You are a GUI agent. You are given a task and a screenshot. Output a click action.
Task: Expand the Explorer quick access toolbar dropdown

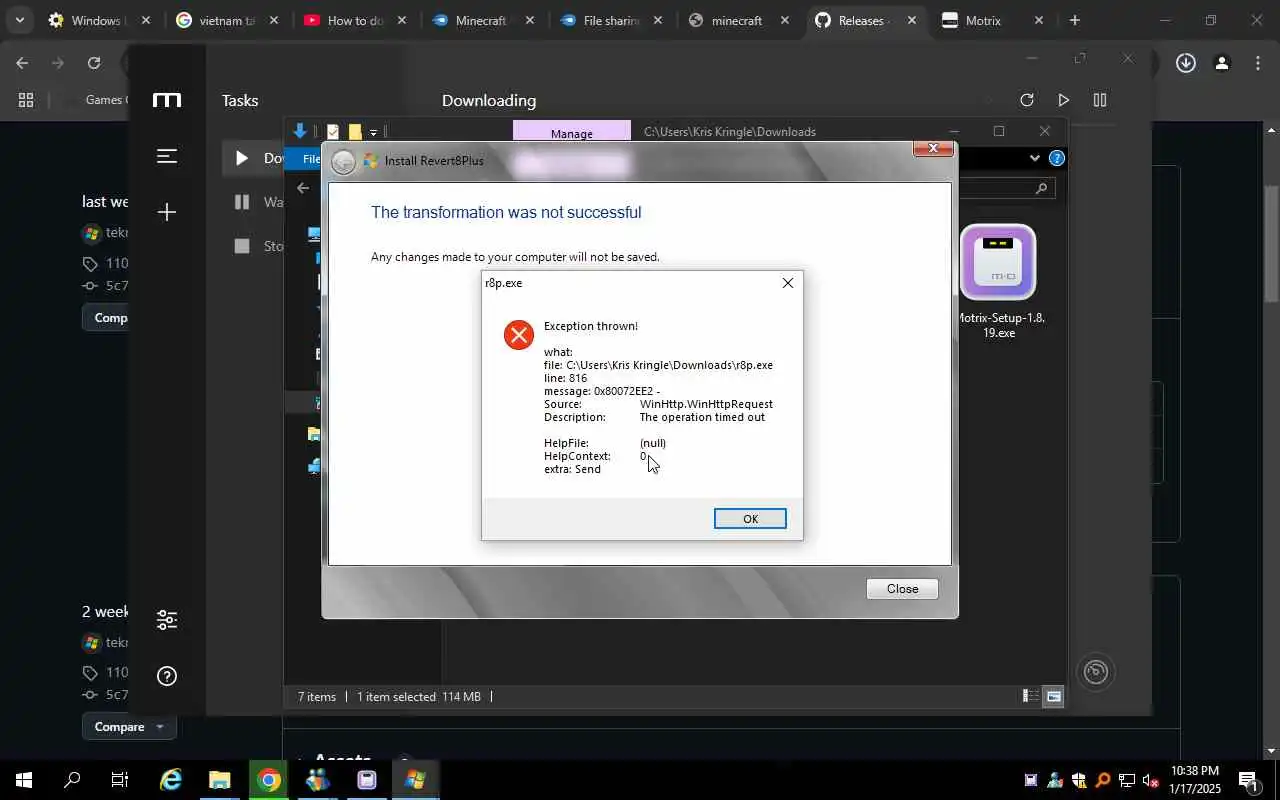coord(373,132)
